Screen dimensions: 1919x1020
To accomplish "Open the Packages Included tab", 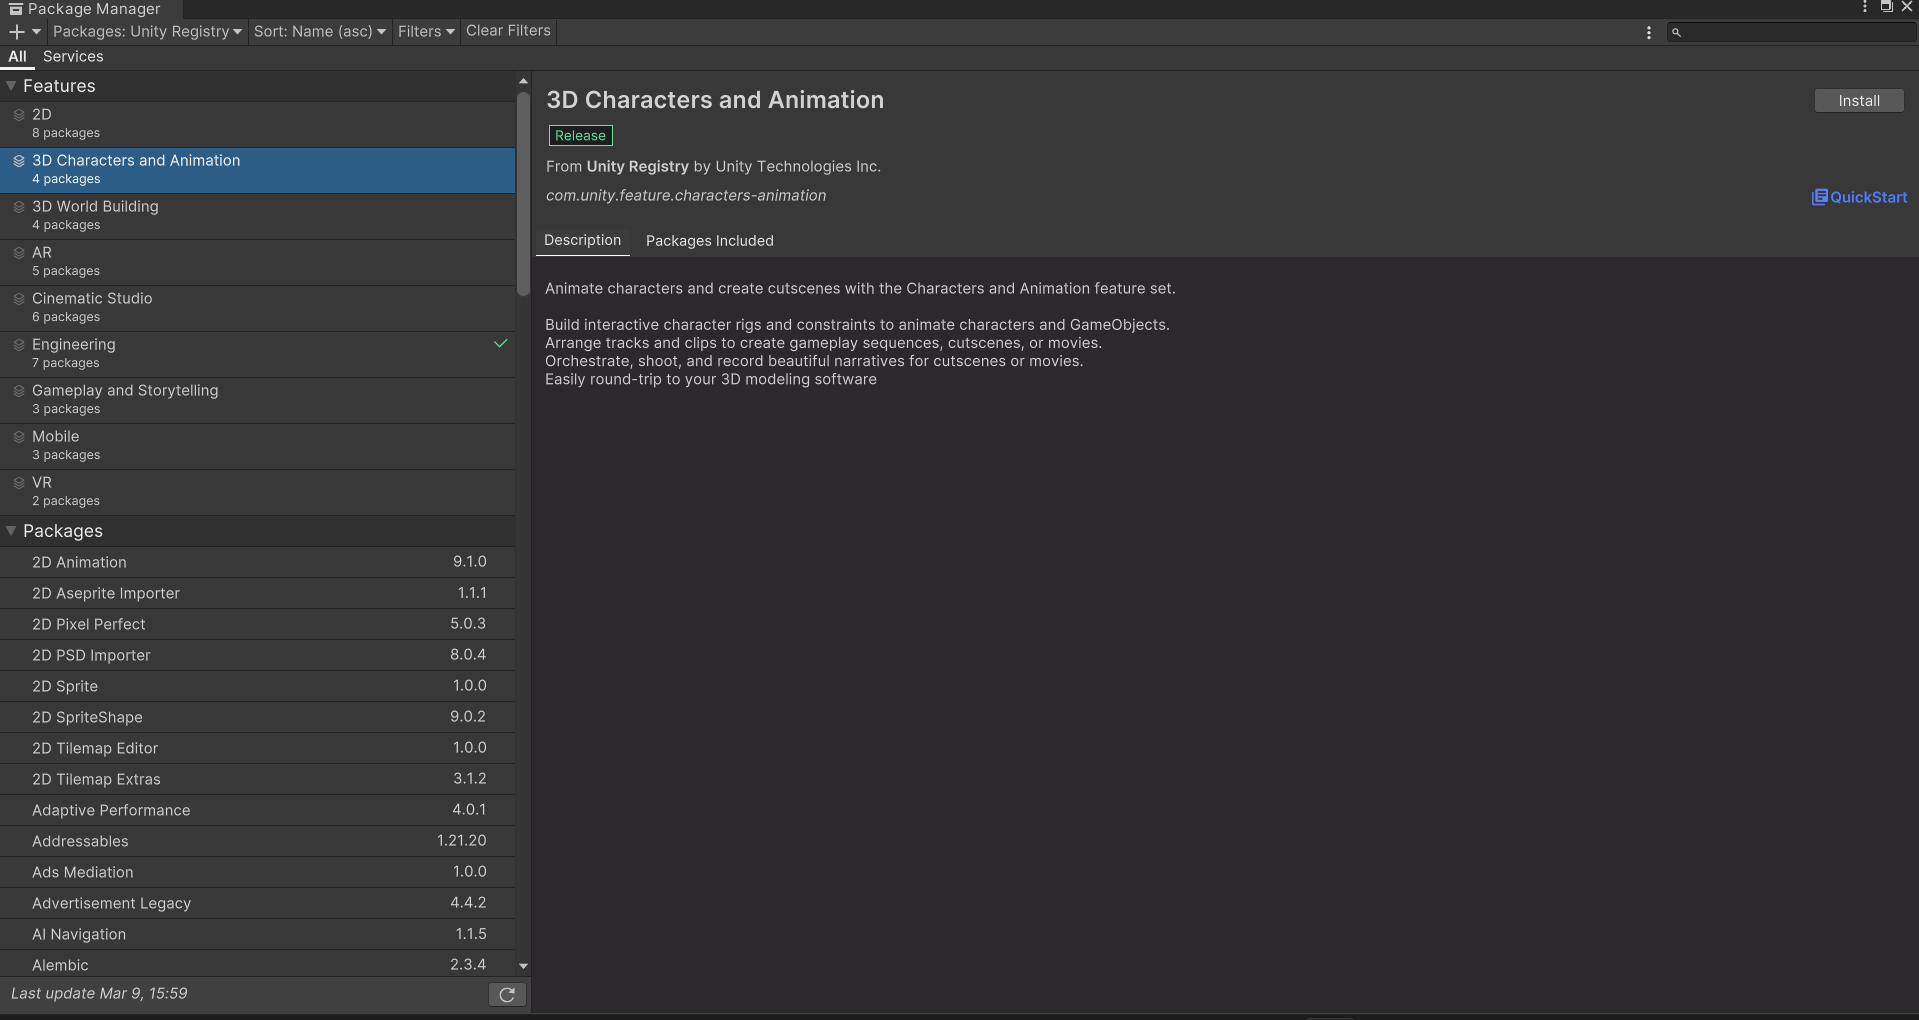I will pos(709,241).
